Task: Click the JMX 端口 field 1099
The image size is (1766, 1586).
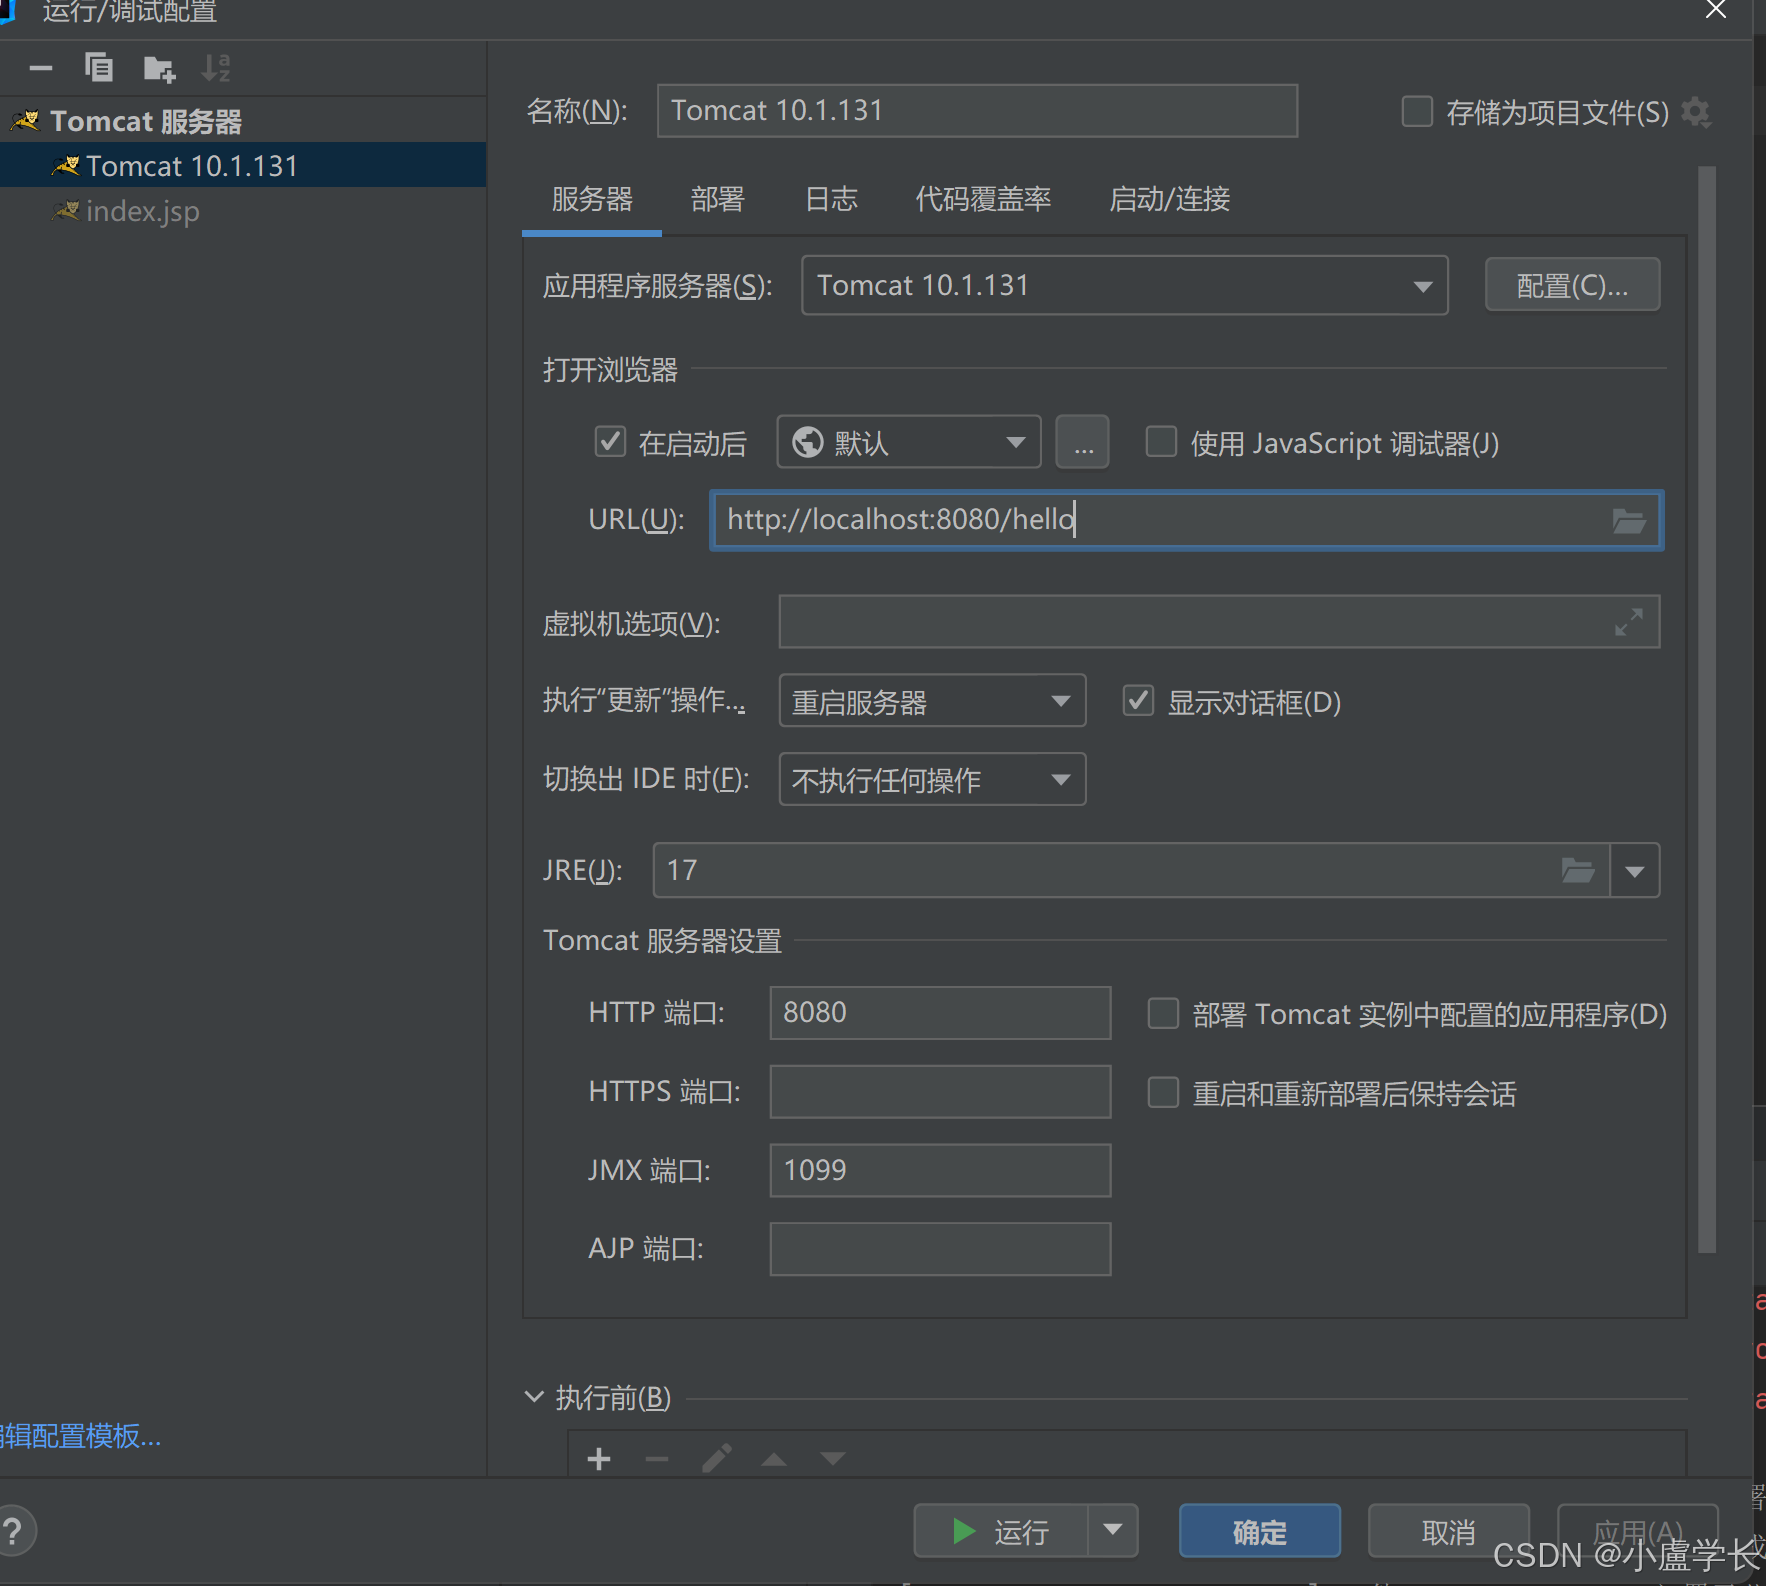Action: click(940, 1170)
